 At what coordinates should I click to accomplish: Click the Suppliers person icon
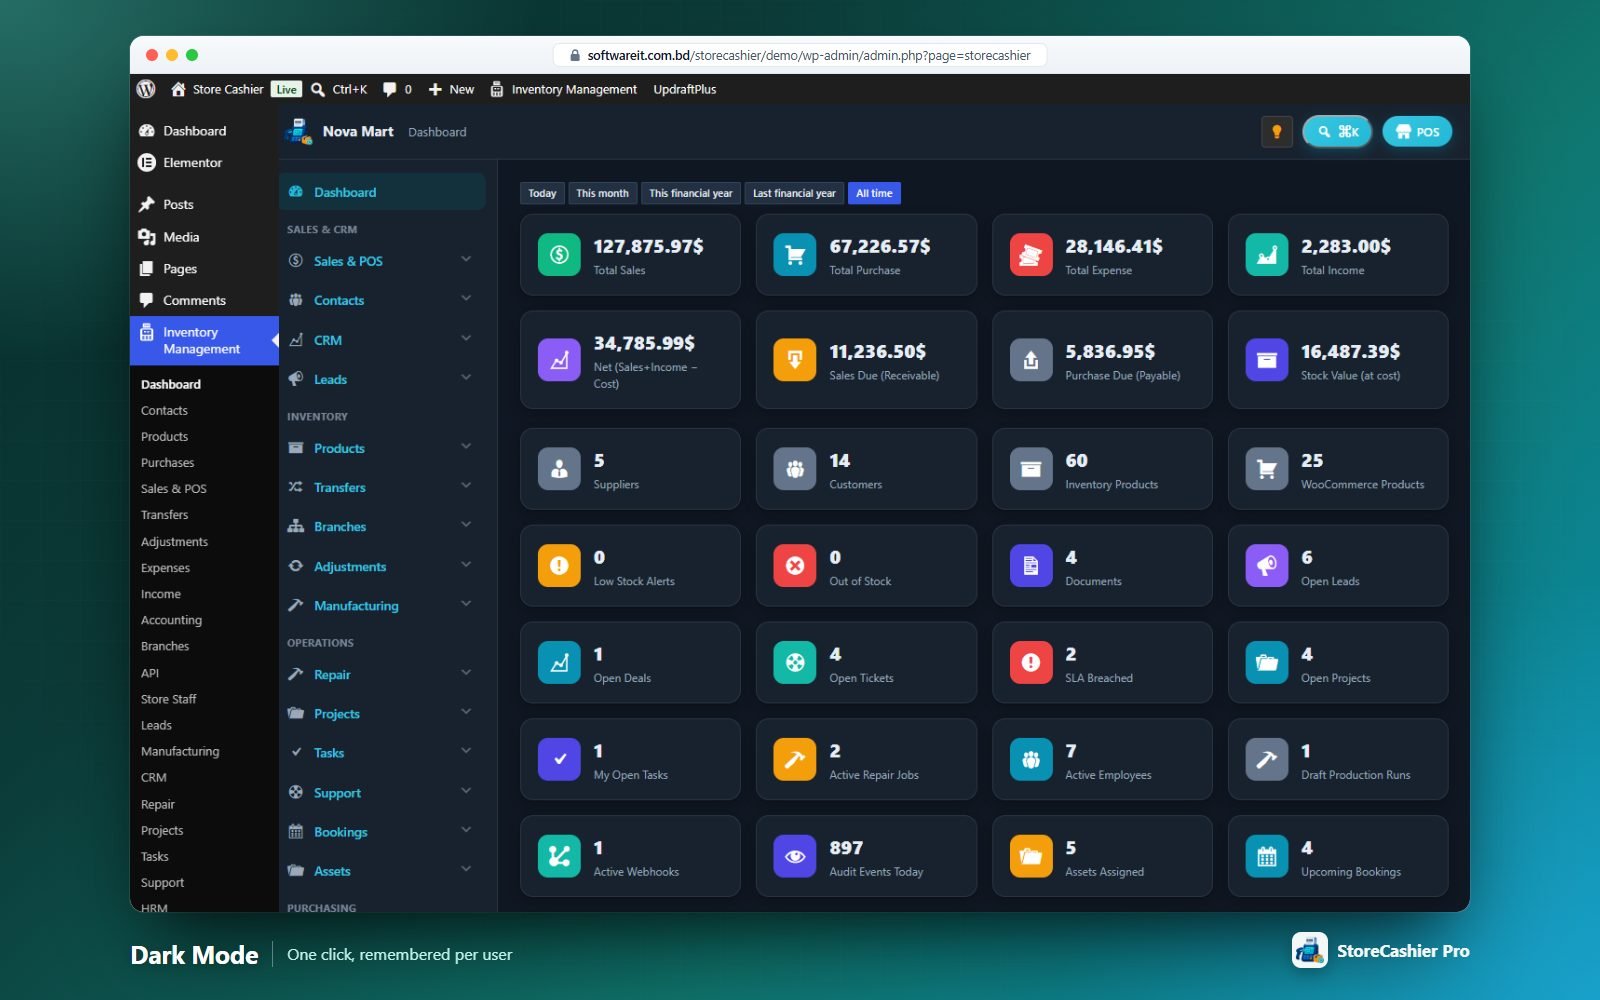(559, 469)
